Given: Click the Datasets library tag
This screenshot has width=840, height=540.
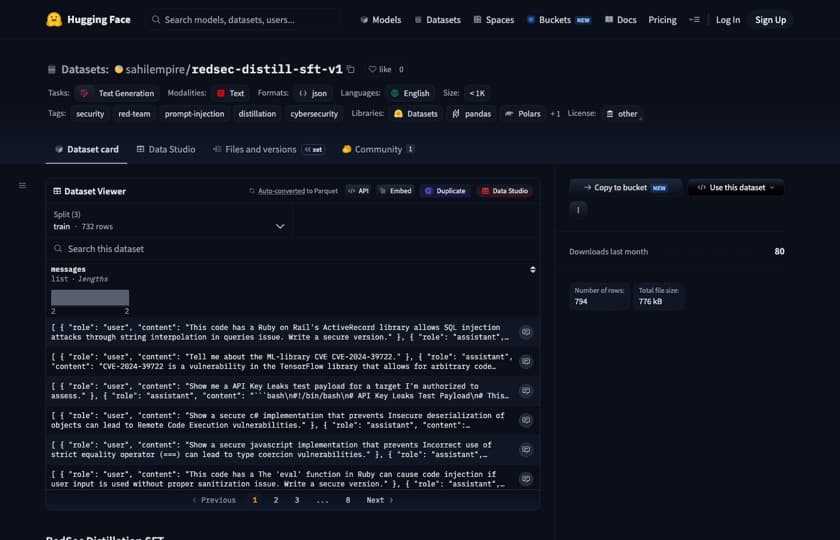Looking at the screenshot, I should point(416,114).
